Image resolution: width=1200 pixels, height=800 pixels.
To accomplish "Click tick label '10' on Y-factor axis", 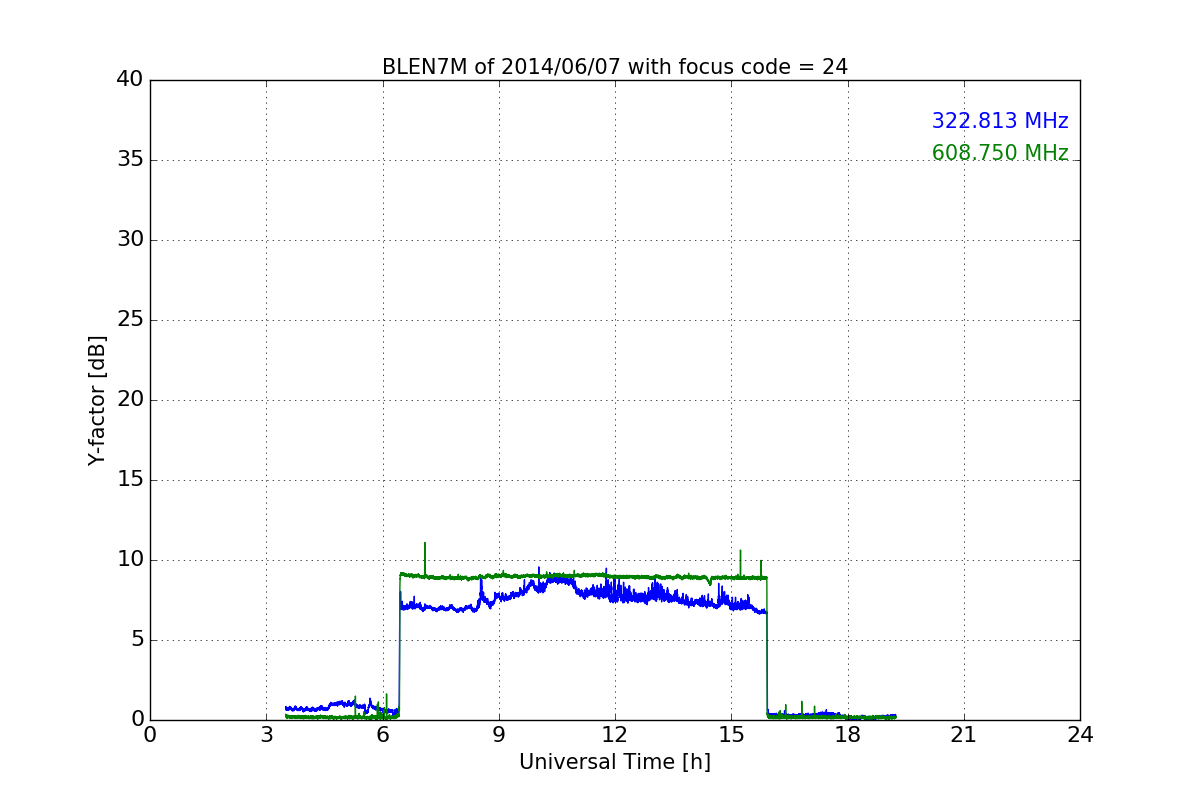I will [130, 560].
